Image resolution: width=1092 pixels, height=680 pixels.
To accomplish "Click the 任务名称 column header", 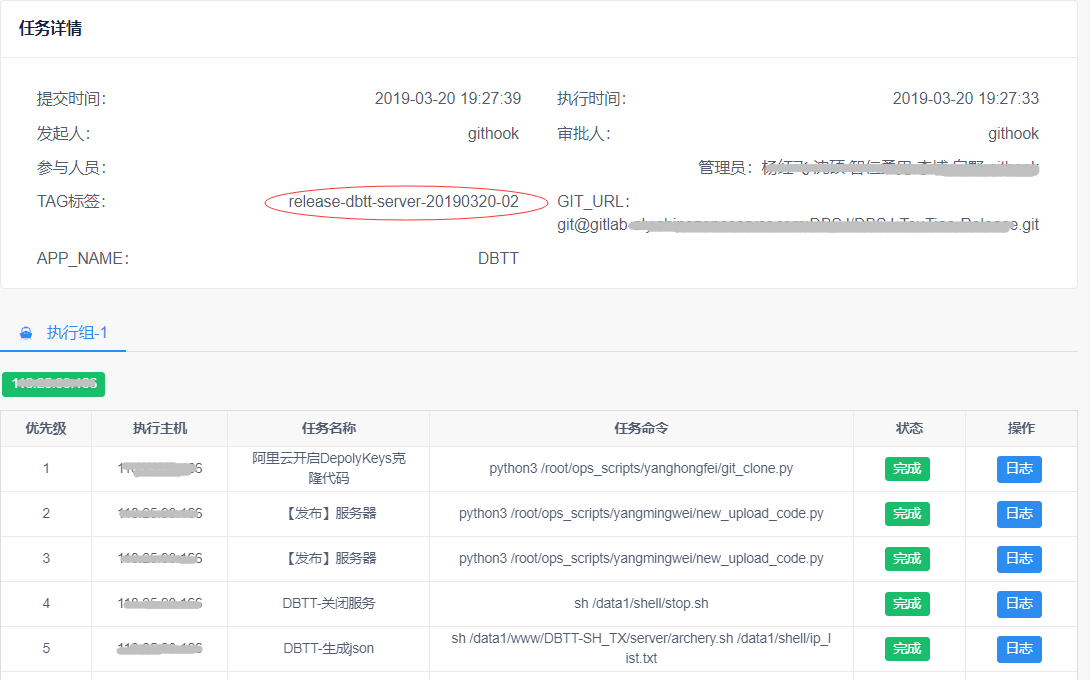I will (x=329, y=428).
